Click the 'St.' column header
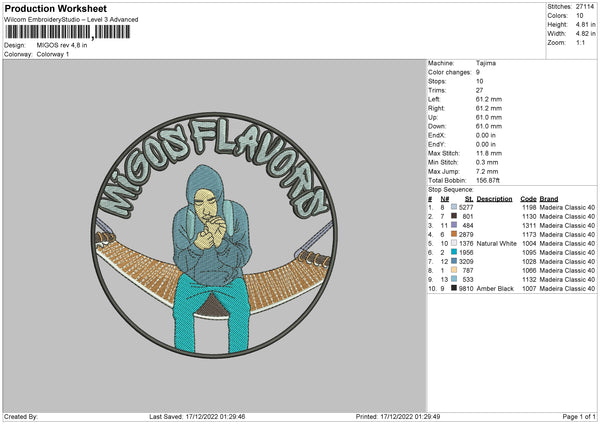The height and width of the screenshot is (424, 600). tap(469, 199)
